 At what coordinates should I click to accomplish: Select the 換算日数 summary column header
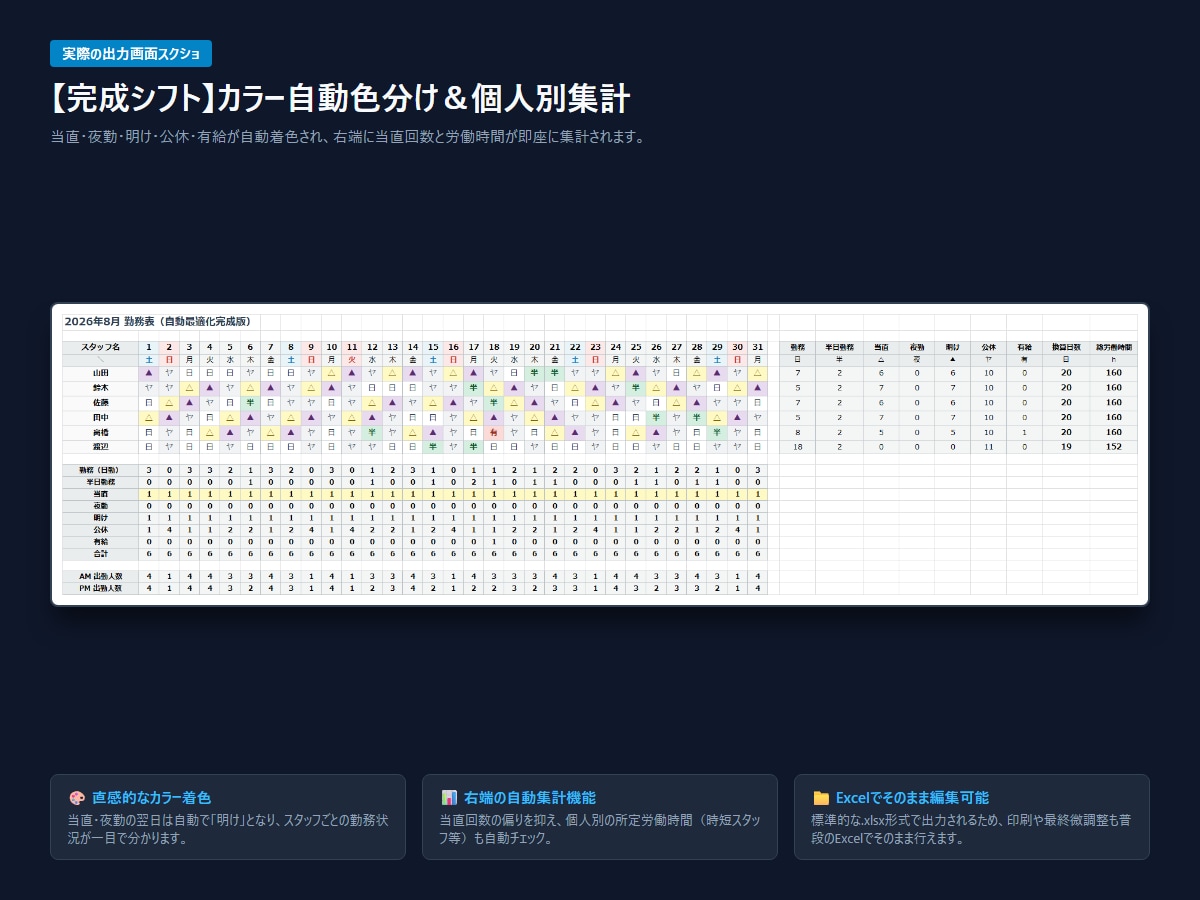pyautogui.click(x=1066, y=346)
